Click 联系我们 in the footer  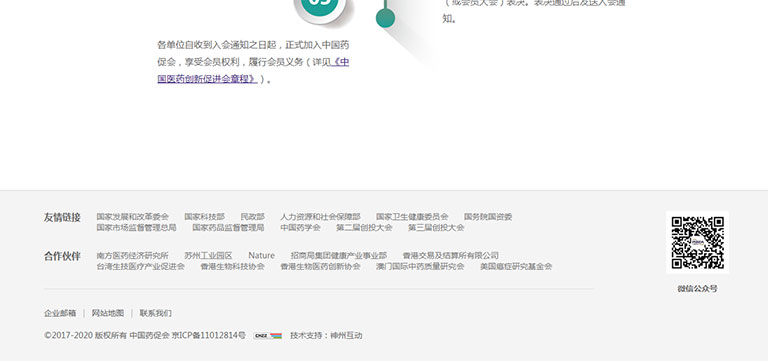pyautogui.click(x=156, y=313)
